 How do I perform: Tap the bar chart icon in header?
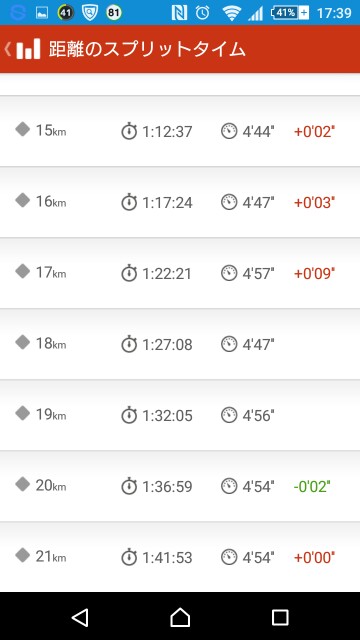[x=29, y=49]
